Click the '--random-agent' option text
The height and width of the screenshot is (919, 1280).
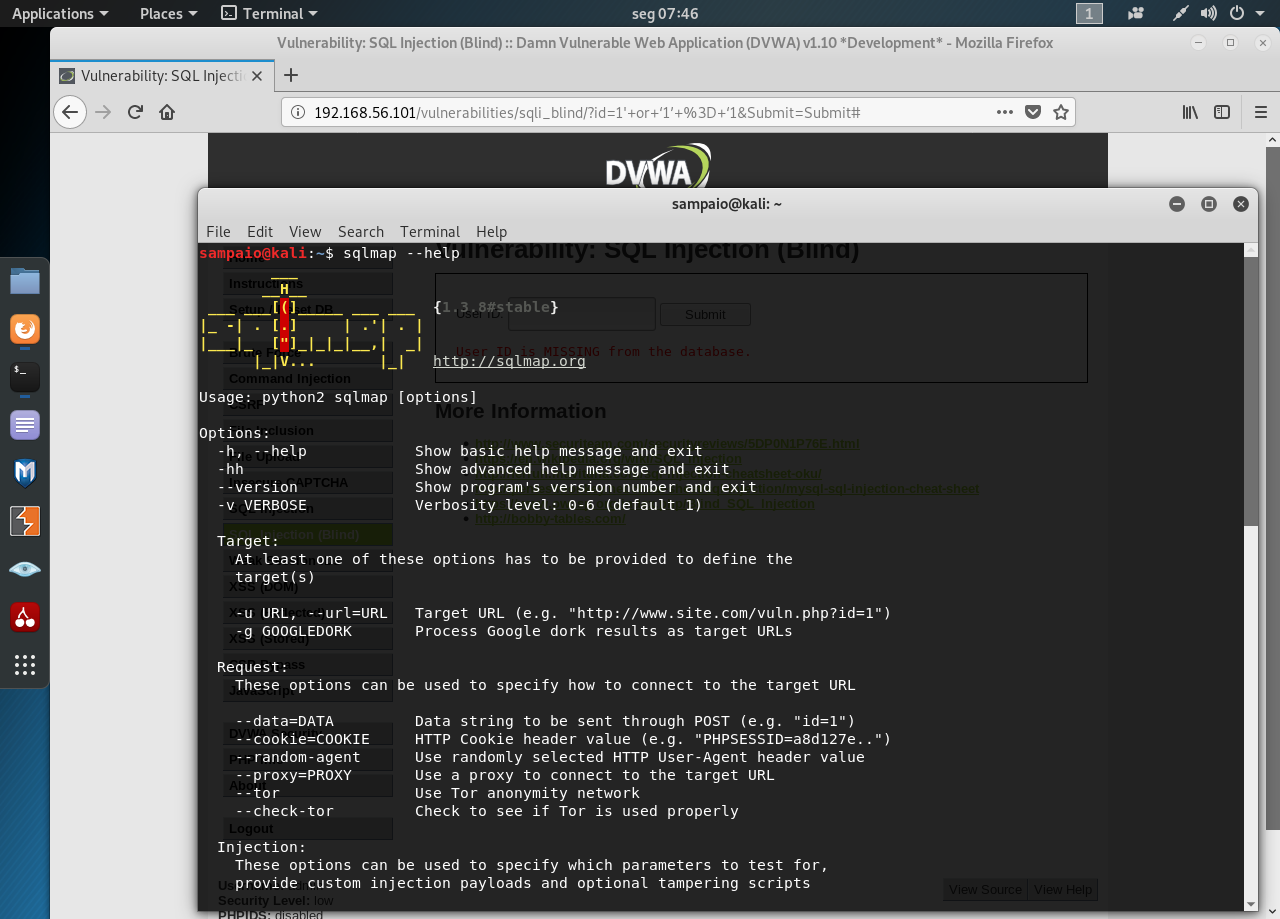[x=298, y=757]
